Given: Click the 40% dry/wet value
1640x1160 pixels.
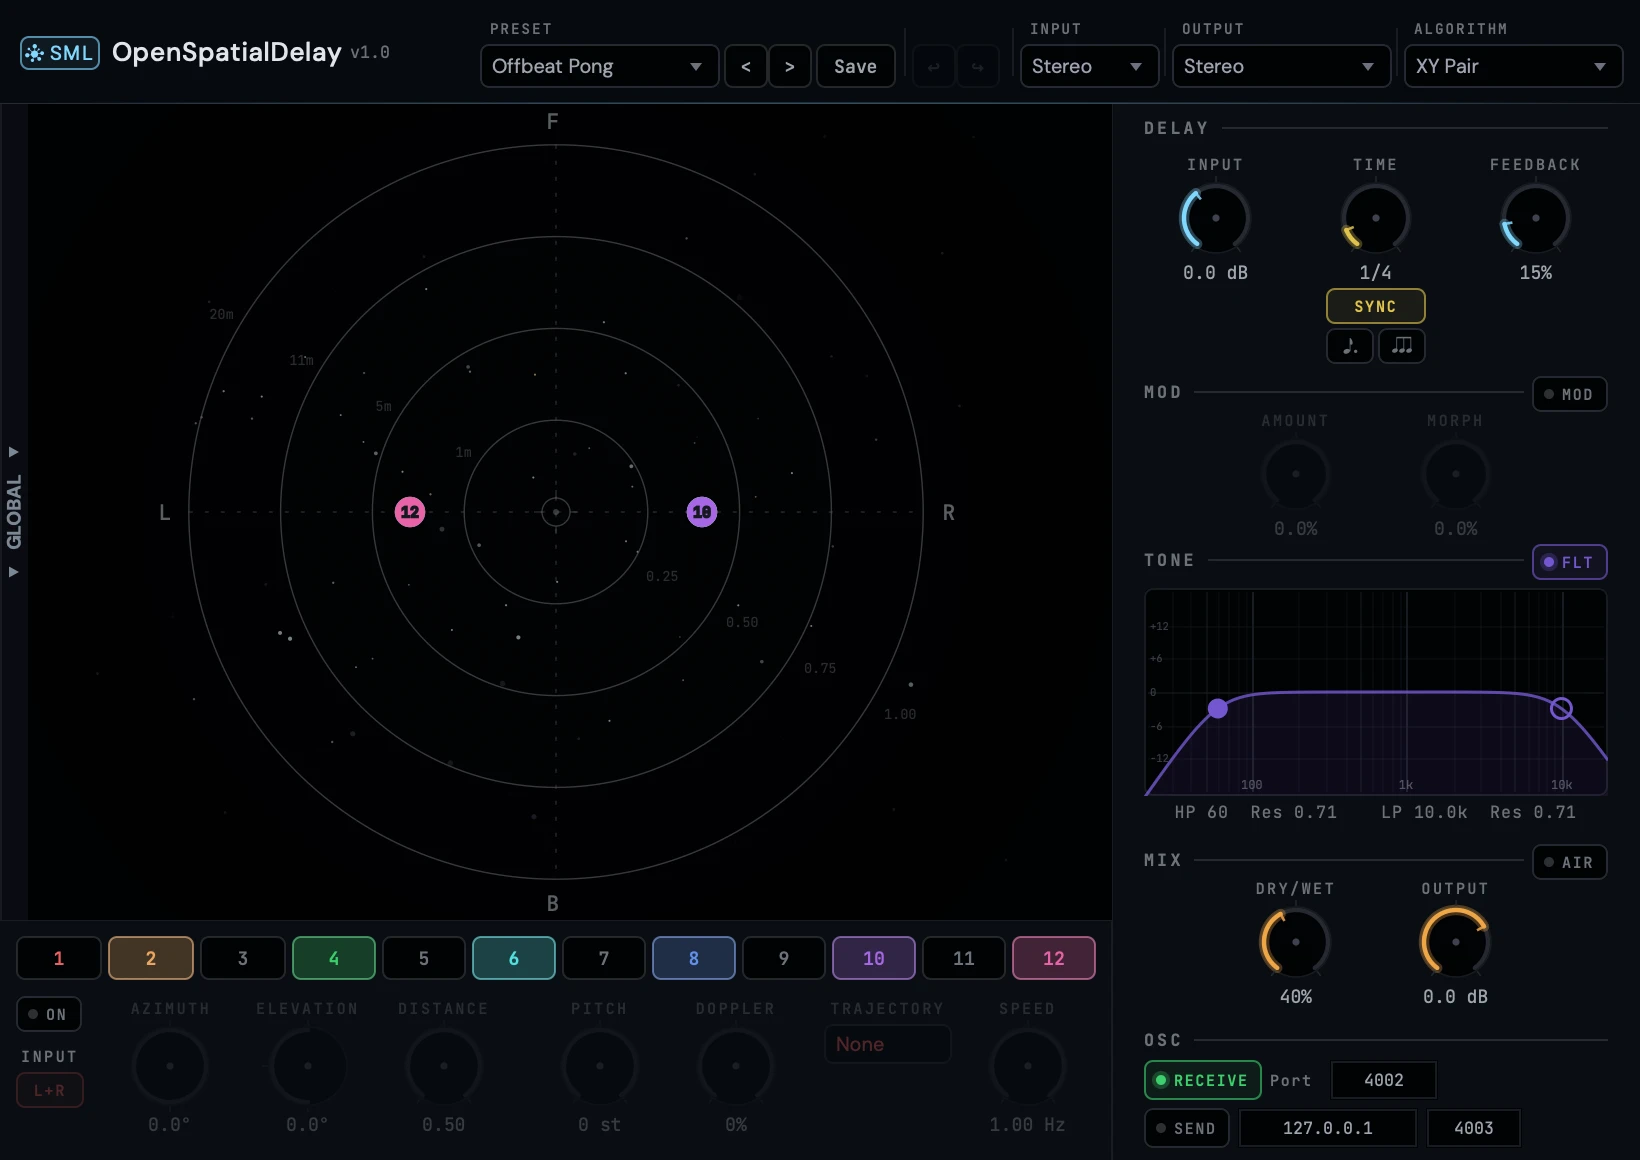Looking at the screenshot, I should tap(1296, 996).
